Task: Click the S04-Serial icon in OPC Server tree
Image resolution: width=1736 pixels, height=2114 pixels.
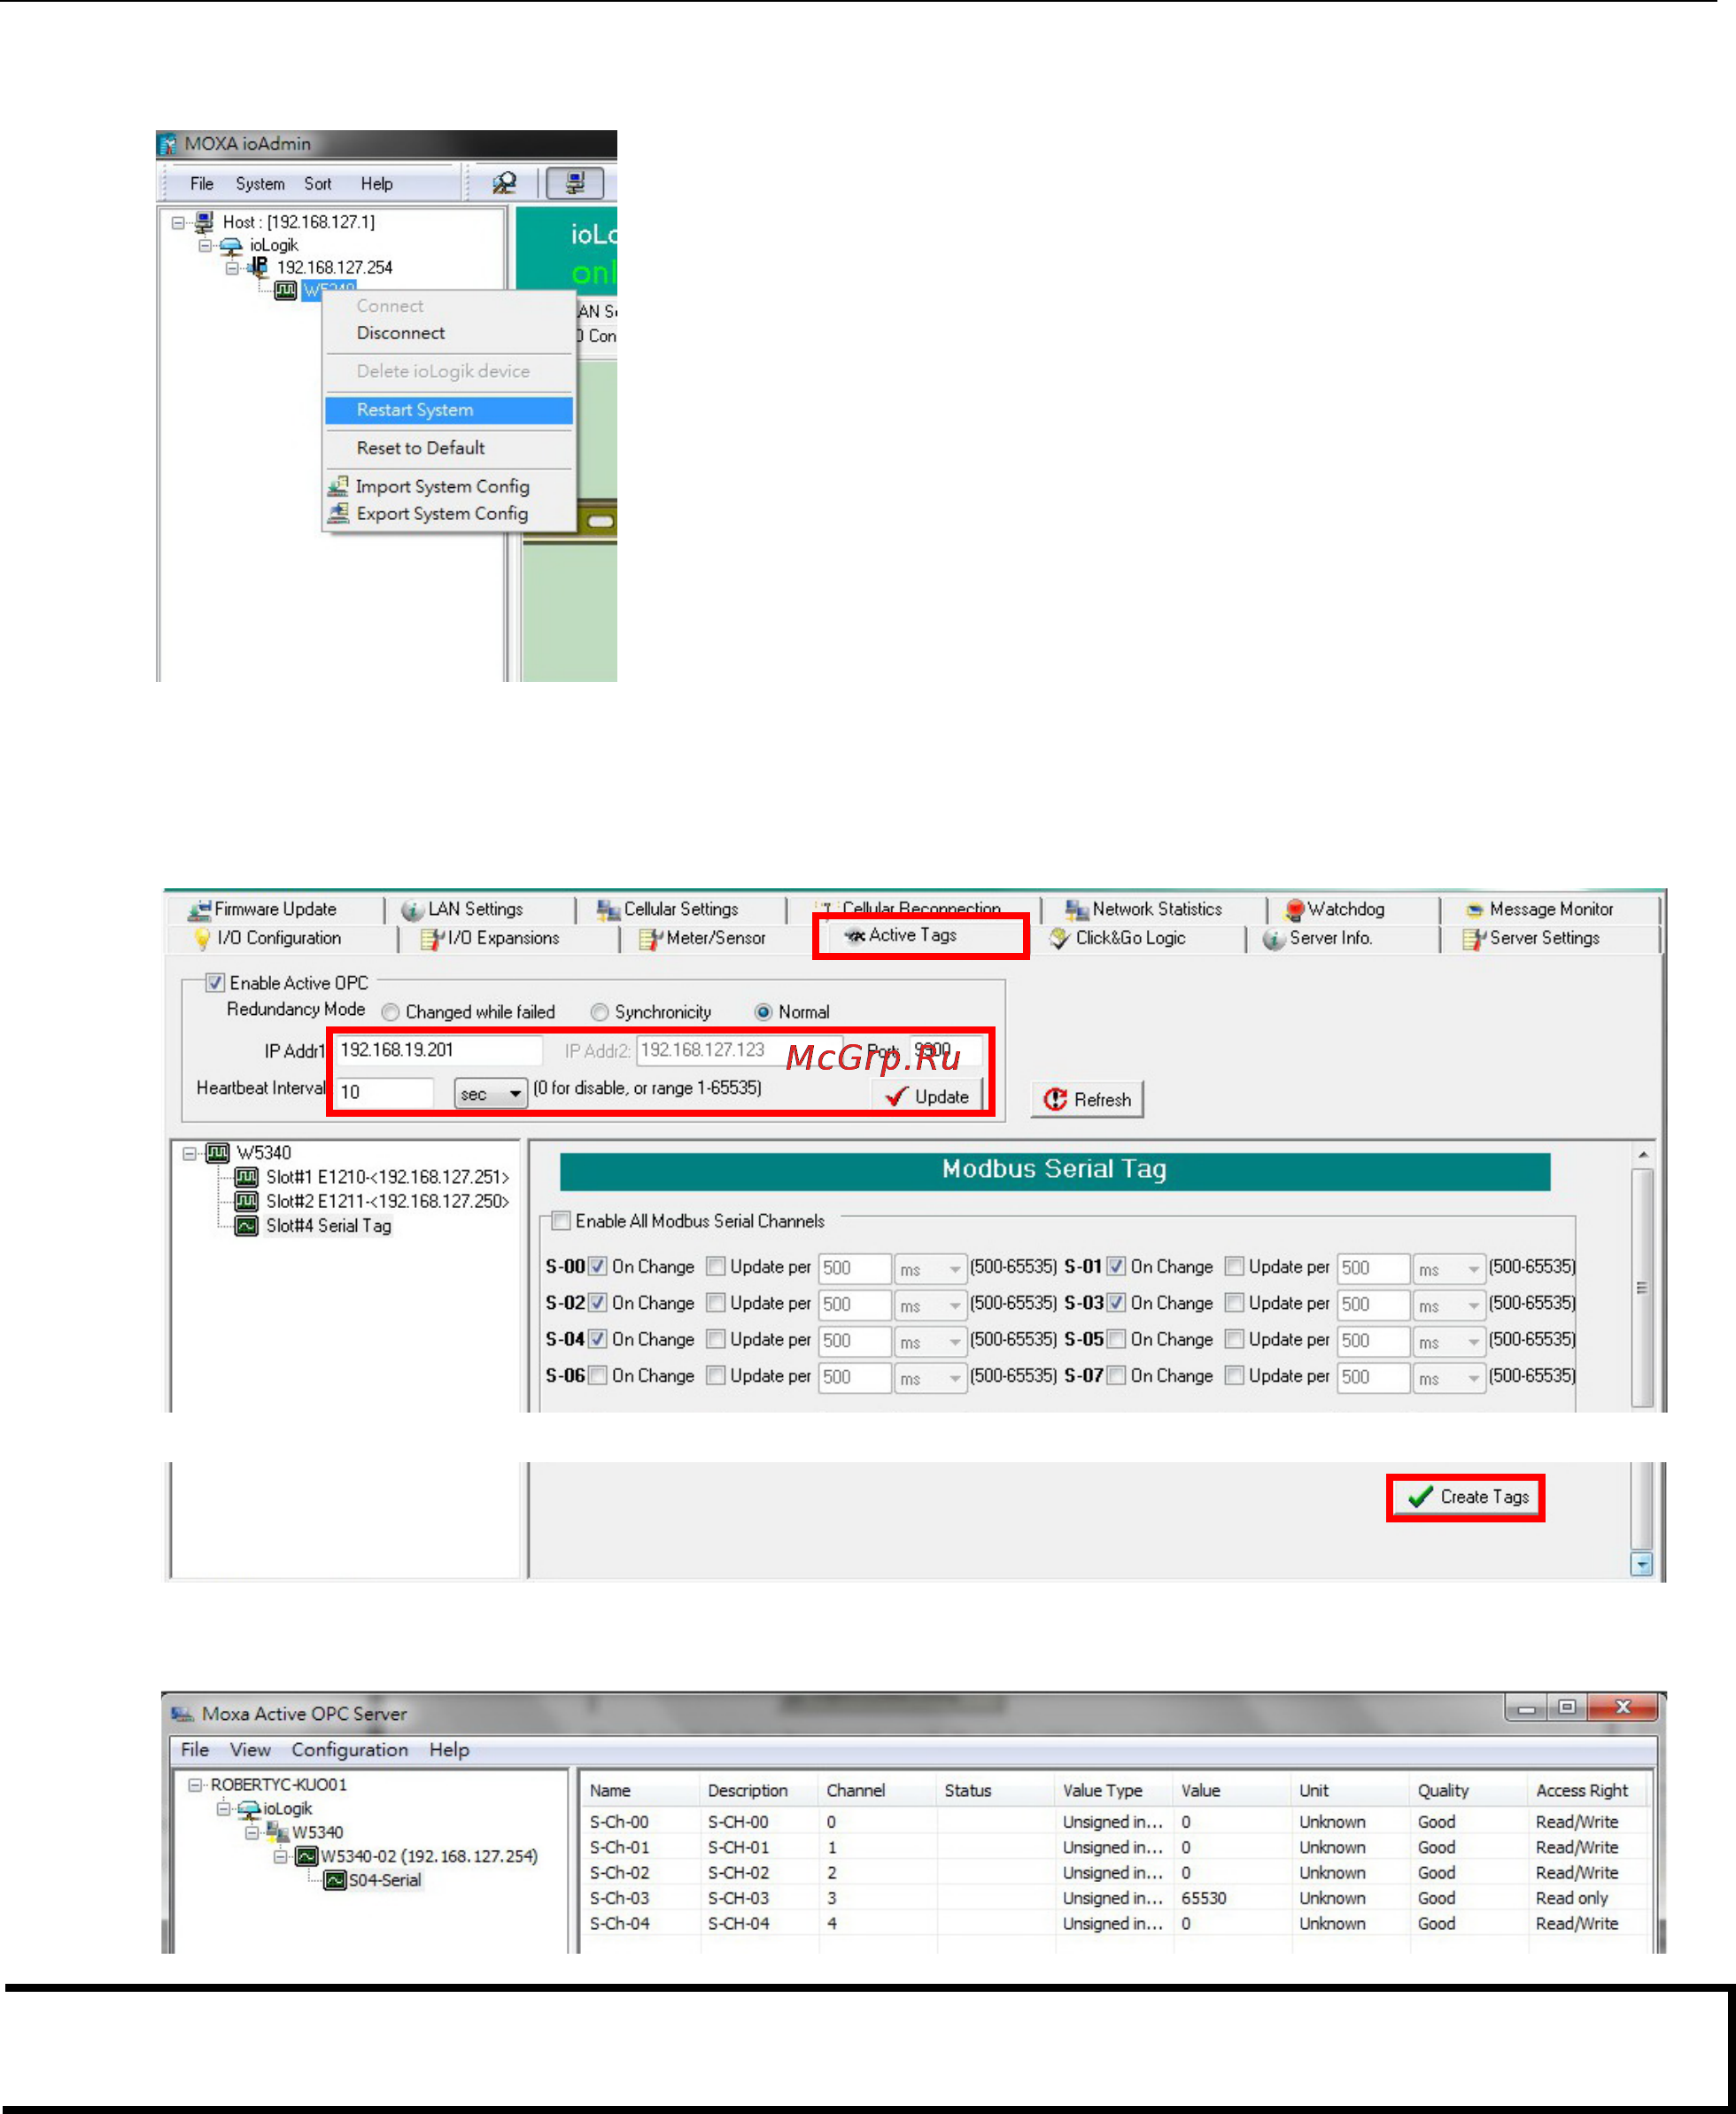Action: 335,1880
